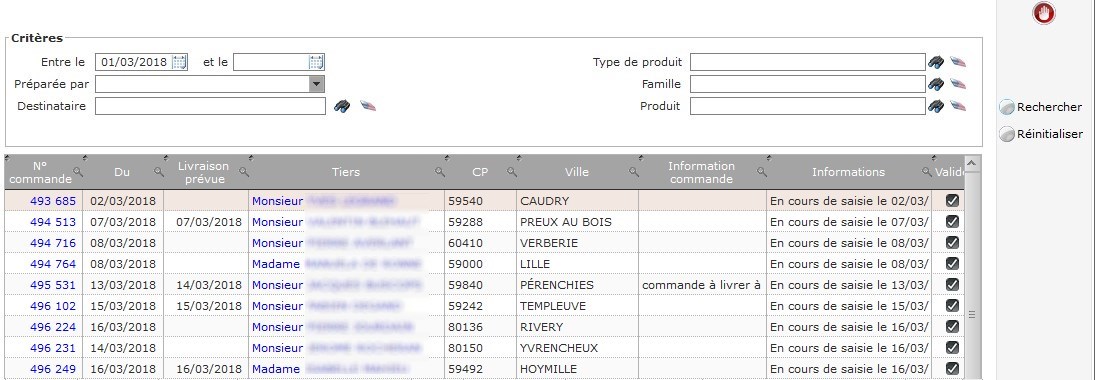Search Type de produit with the binoculars icon
This screenshot has height=380, width=1095.
[936, 62]
